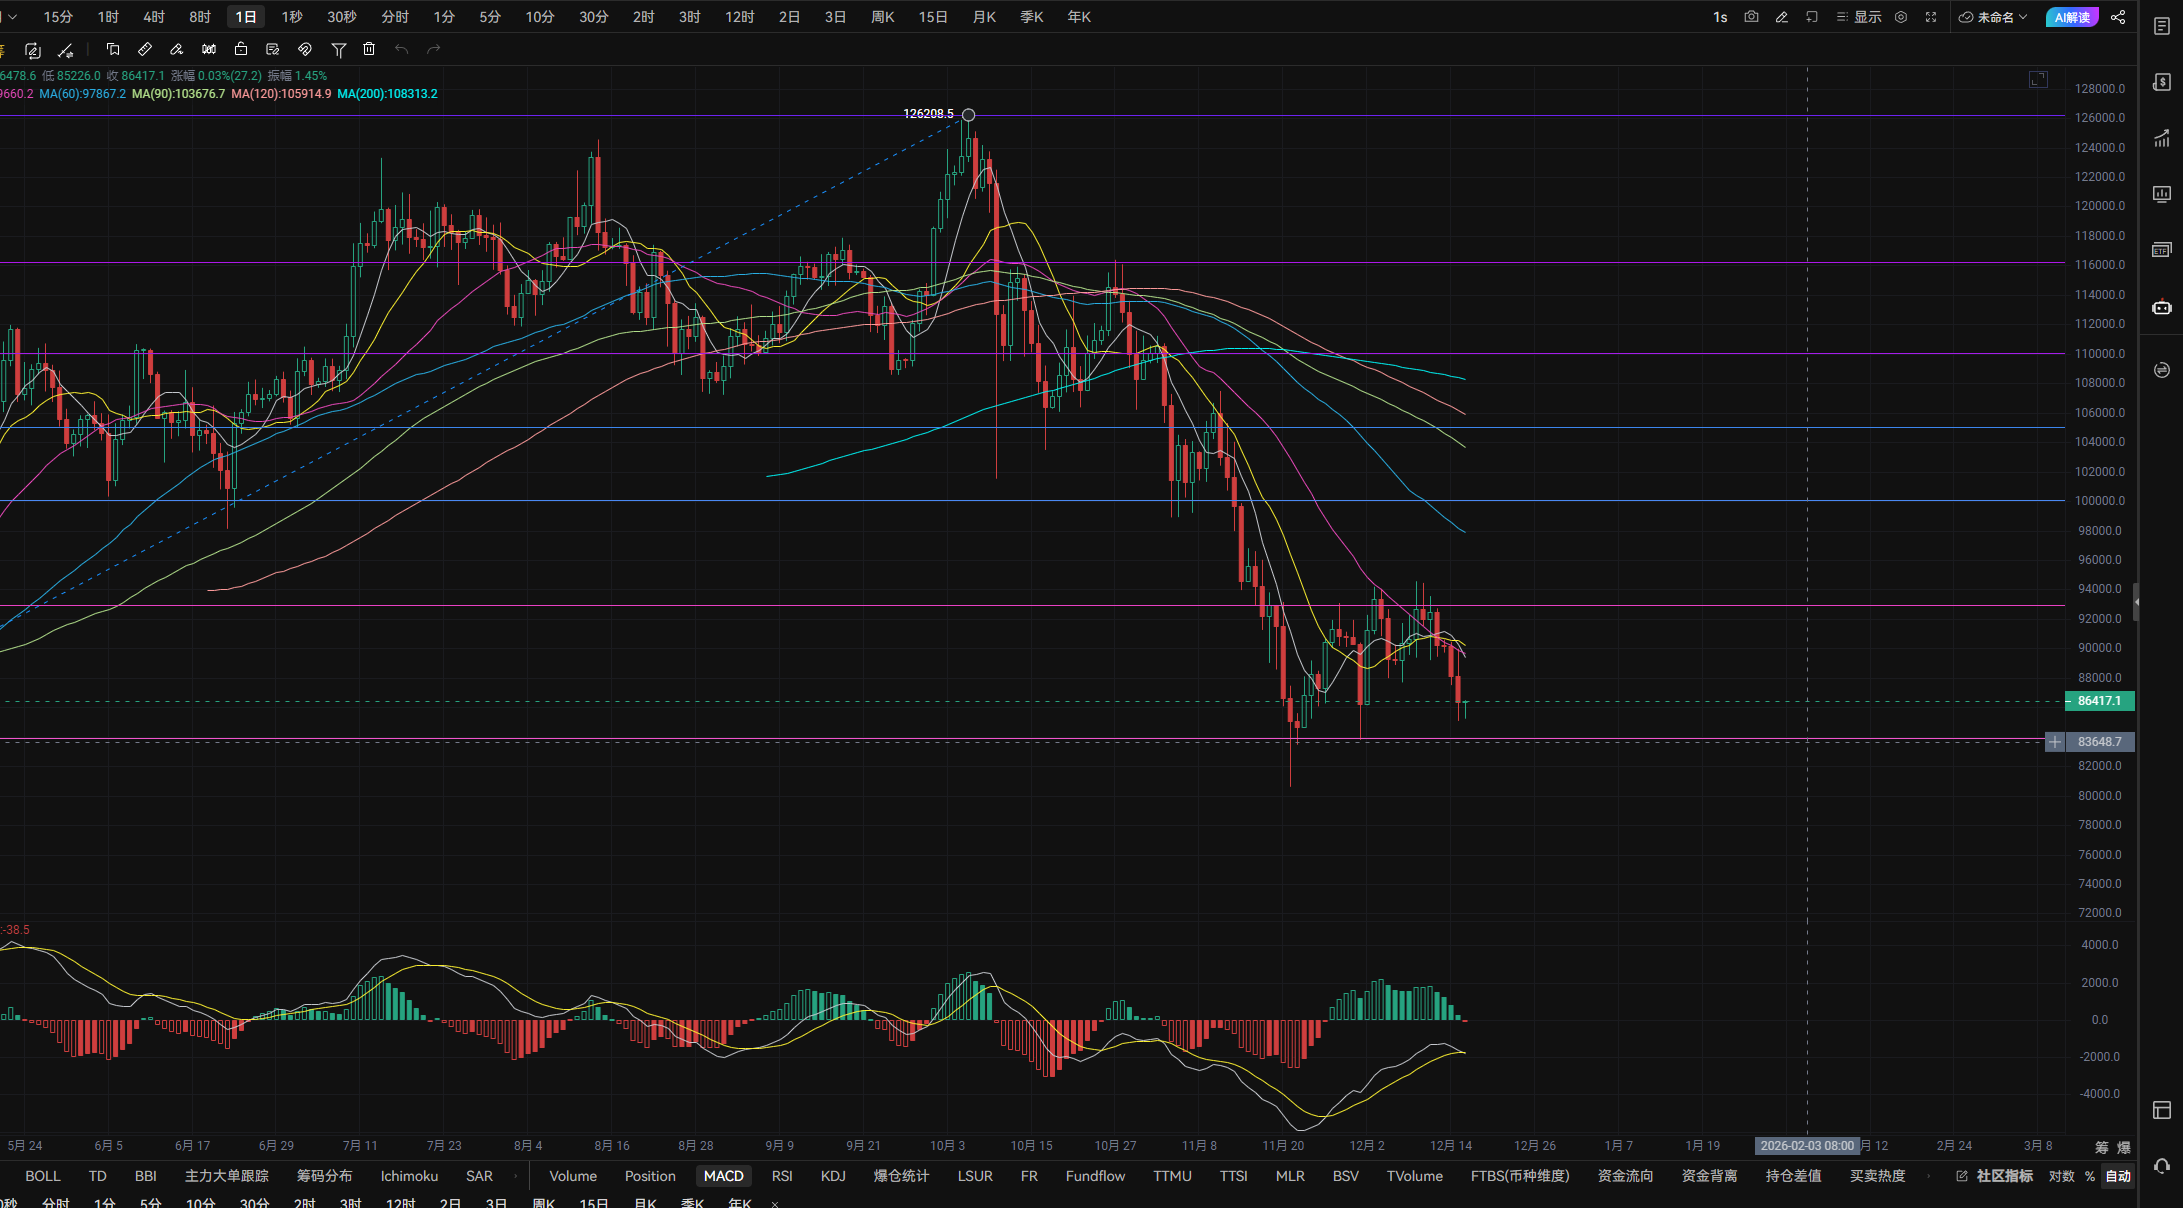
Task: Click the filter funnel icon
Action: [339, 49]
